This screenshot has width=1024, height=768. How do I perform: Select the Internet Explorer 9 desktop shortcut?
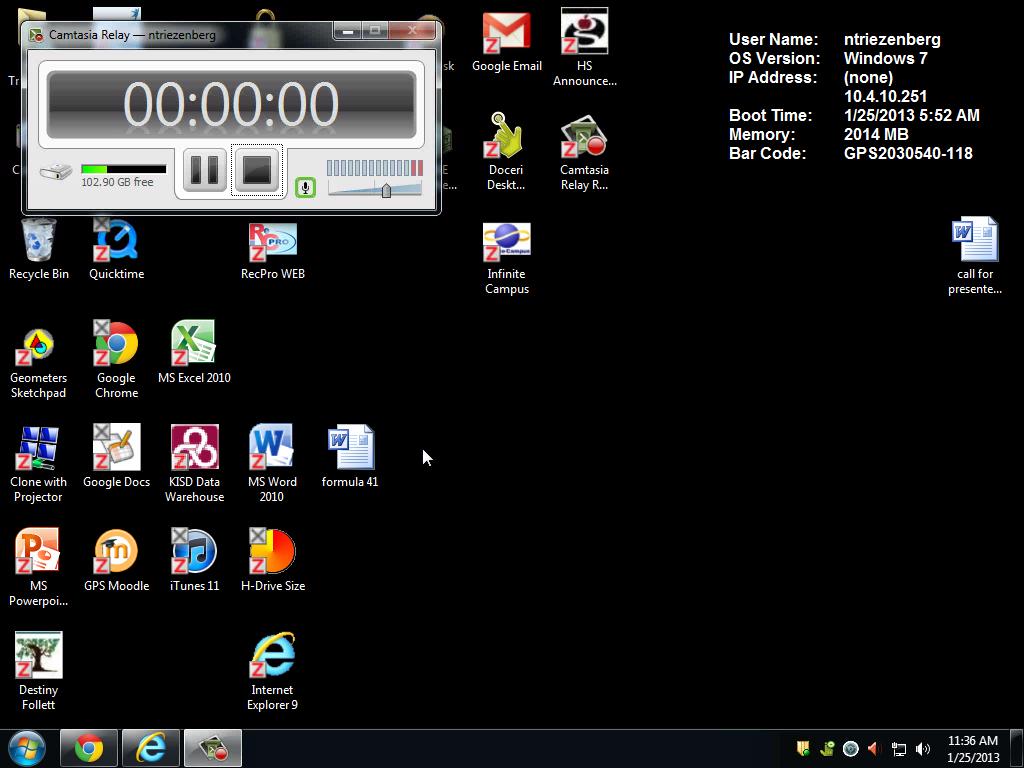(272, 672)
